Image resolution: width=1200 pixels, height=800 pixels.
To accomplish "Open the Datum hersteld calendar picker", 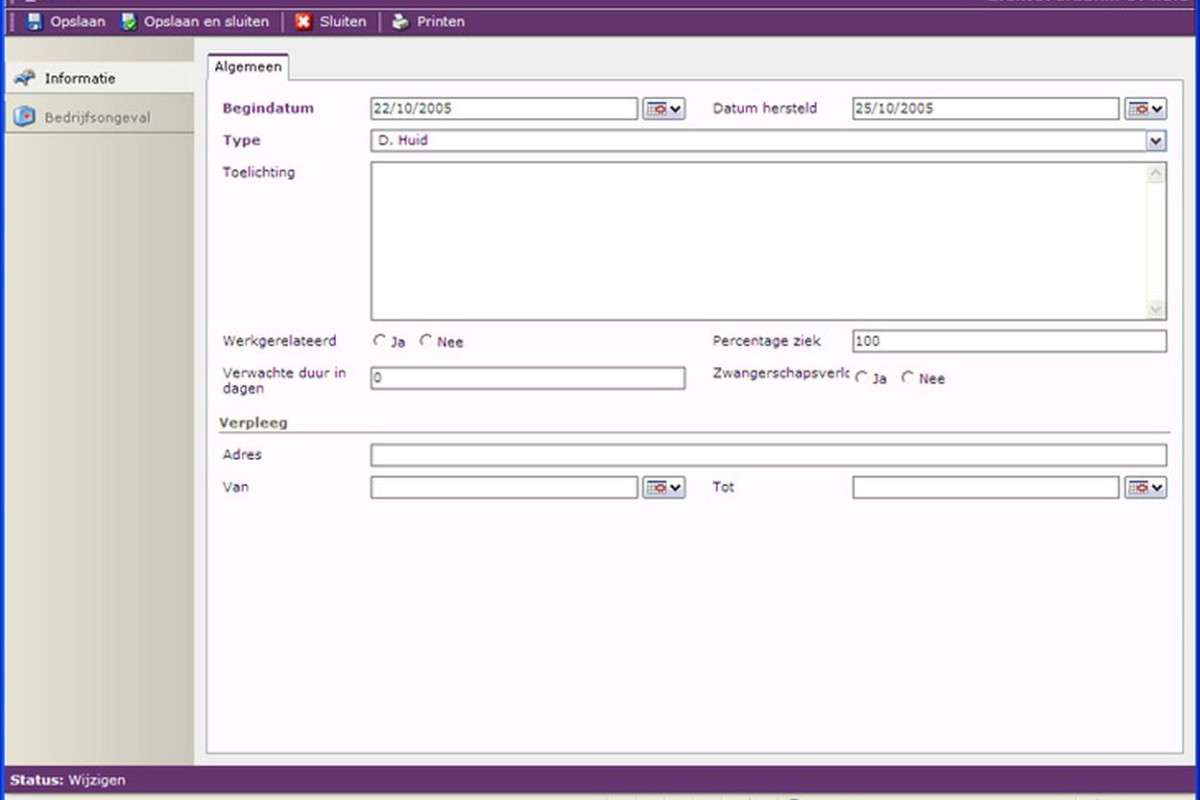I will tap(1146, 109).
